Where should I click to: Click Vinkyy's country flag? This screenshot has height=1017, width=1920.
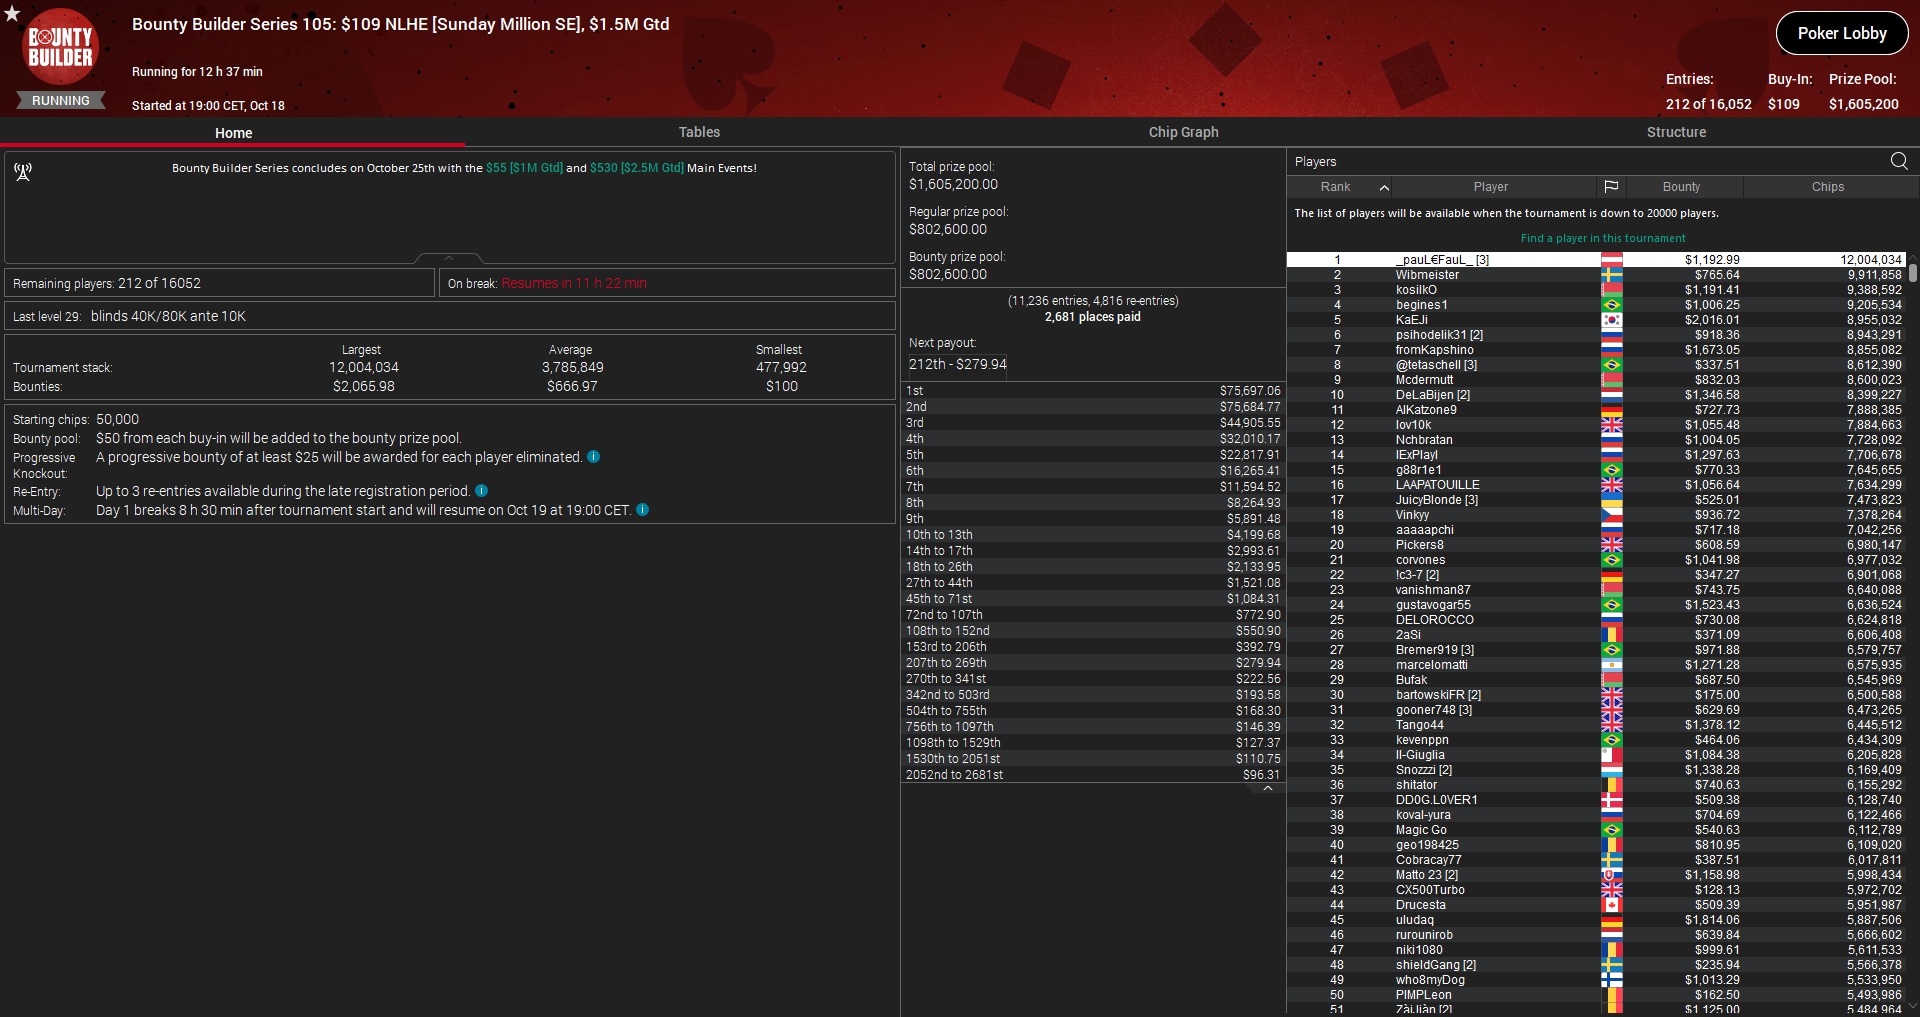pyautogui.click(x=1611, y=515)
